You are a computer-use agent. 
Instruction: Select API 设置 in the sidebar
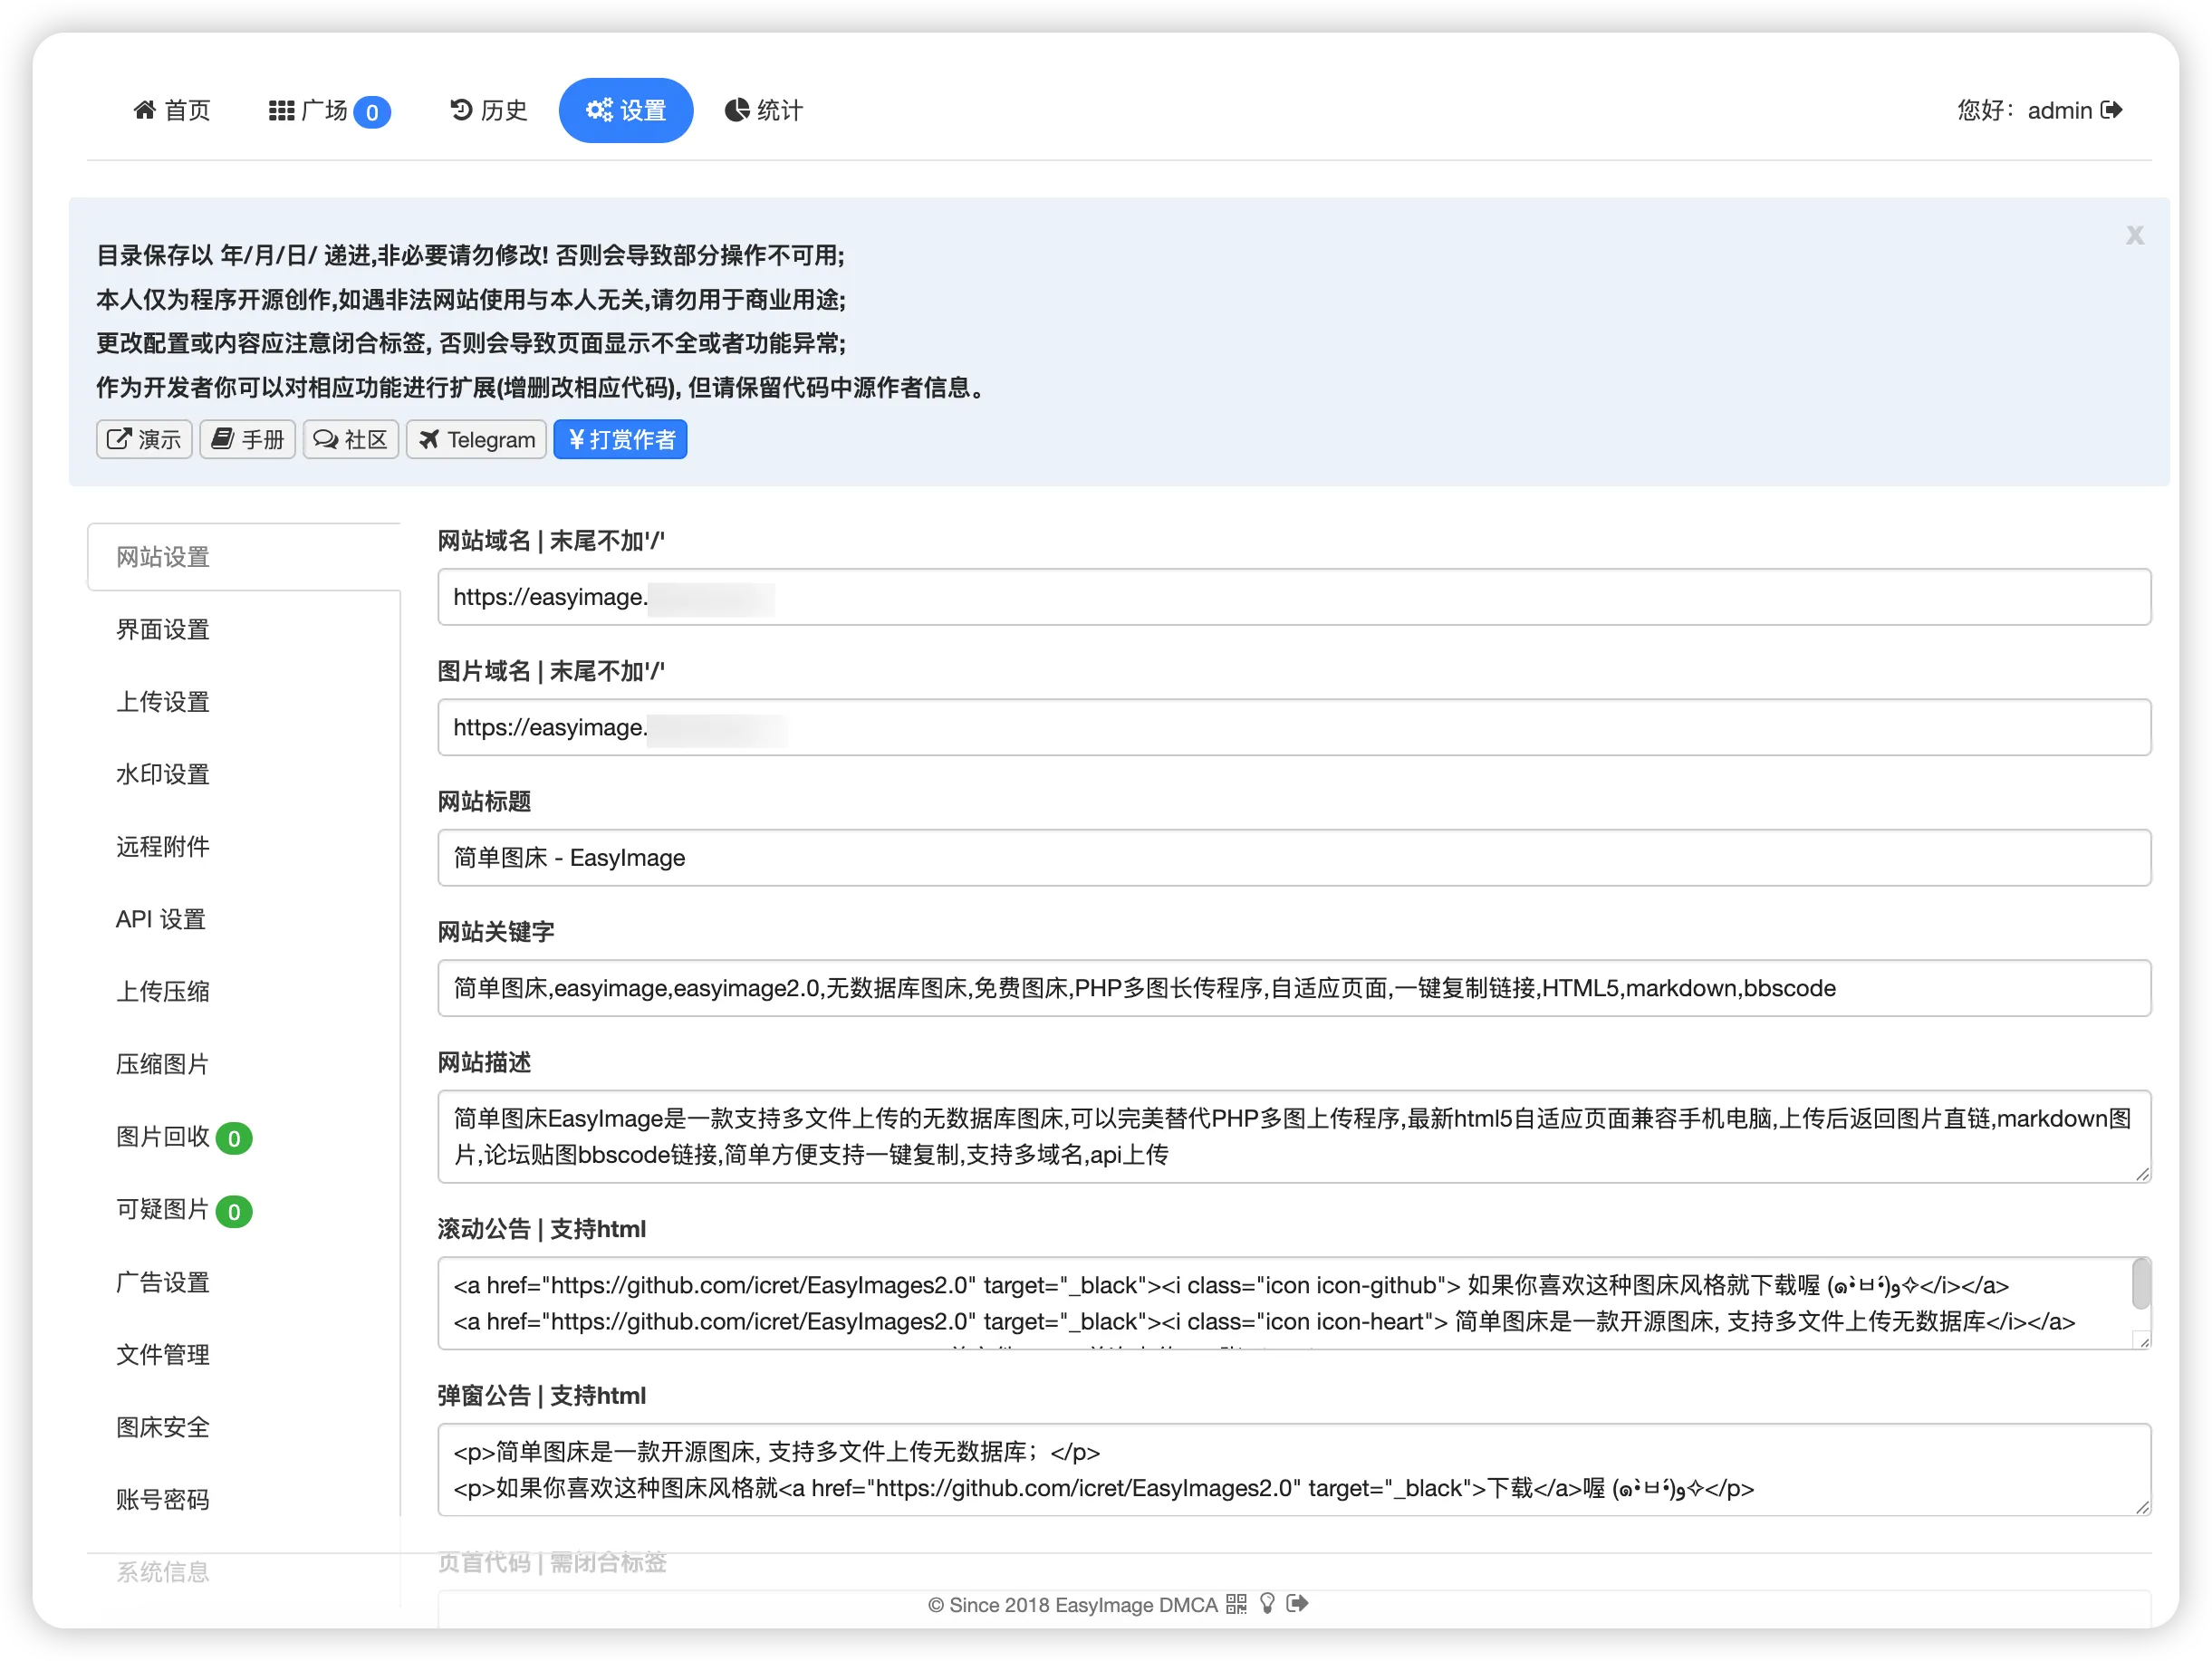[243, 920]
